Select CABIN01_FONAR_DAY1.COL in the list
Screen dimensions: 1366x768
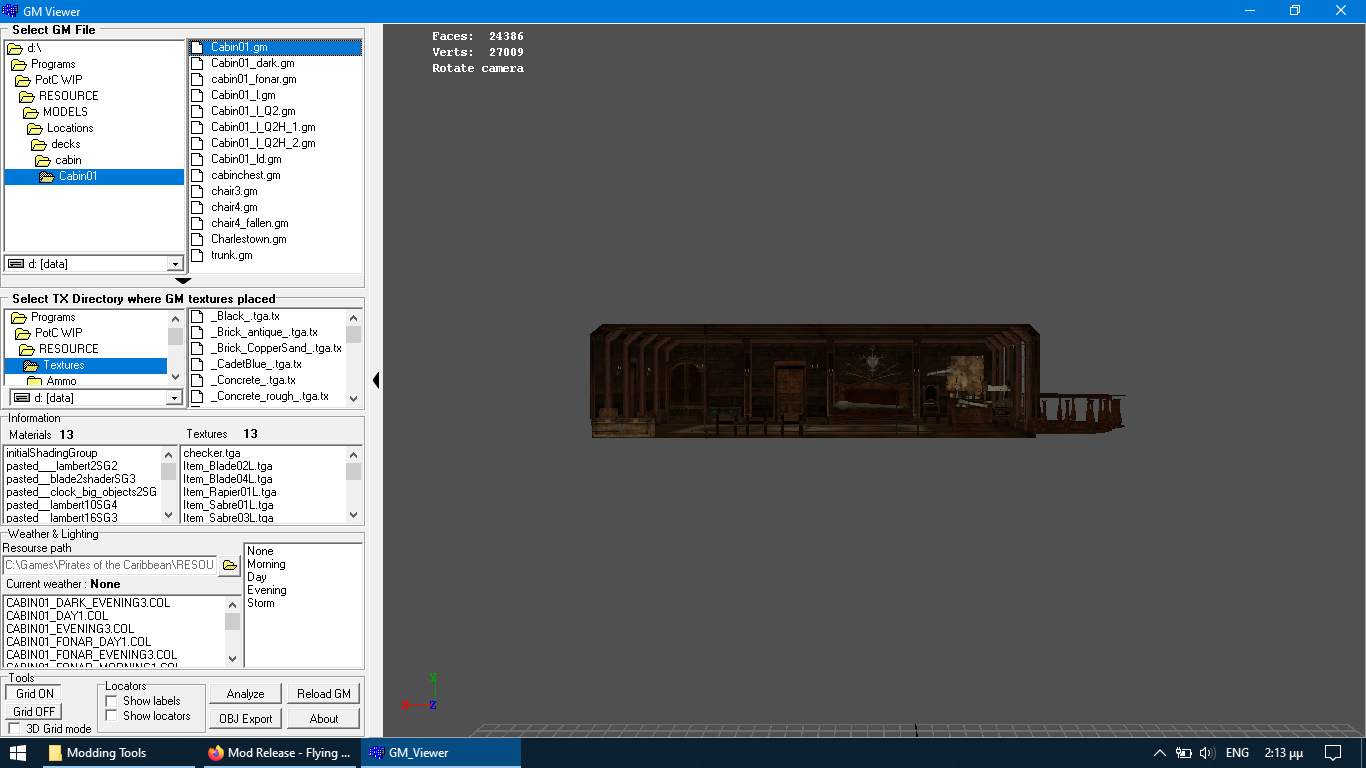click(x=79, y=642)
